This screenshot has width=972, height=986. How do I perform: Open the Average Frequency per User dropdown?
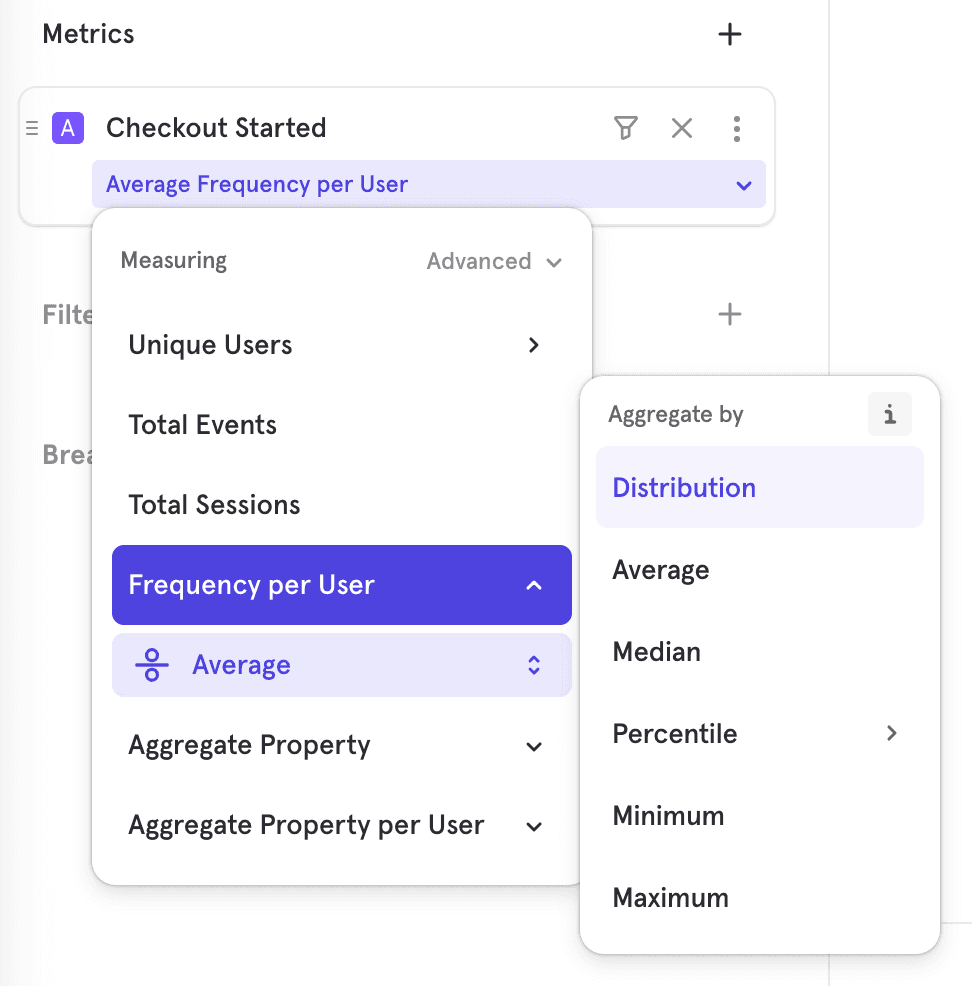click(428, 185)
